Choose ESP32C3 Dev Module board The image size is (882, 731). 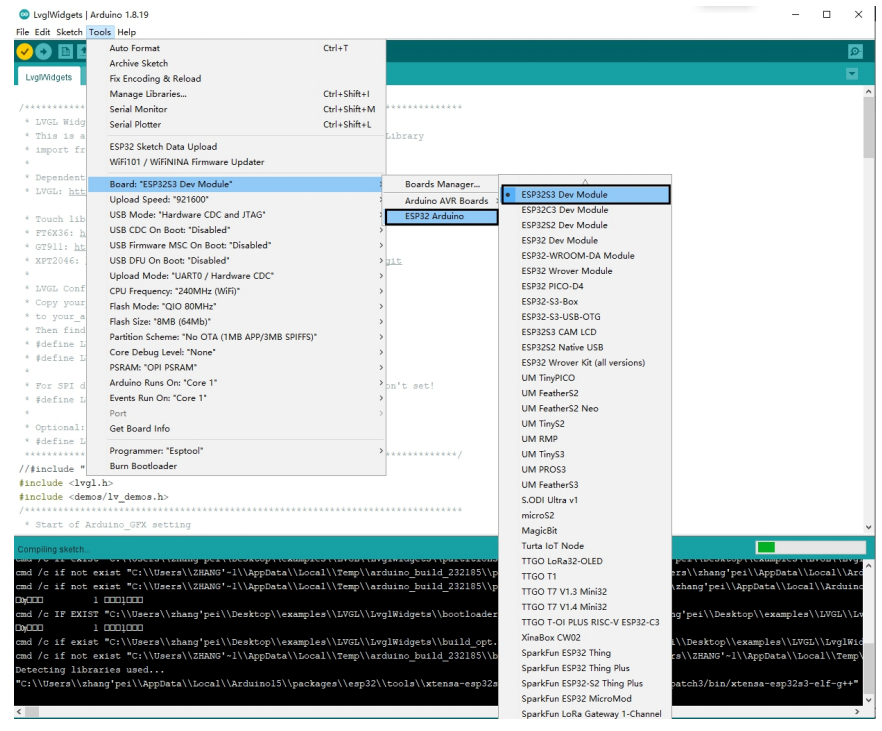[564, 210]
